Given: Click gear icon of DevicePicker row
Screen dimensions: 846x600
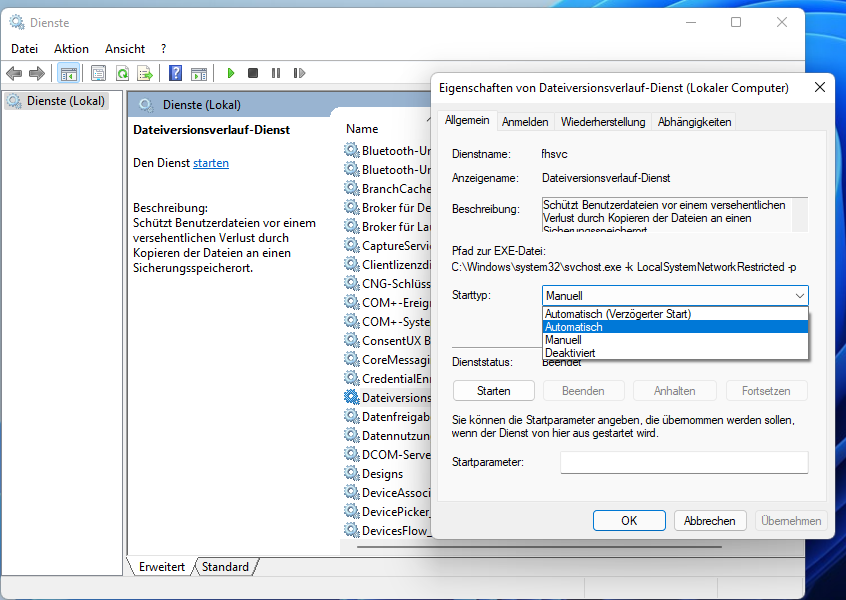Looking at the screenshot, I should pyautogui.click(x=352, y=511).
